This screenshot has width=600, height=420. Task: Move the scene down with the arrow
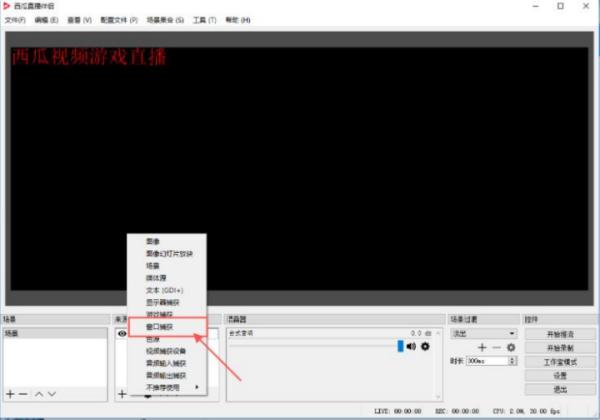[52, 394]
